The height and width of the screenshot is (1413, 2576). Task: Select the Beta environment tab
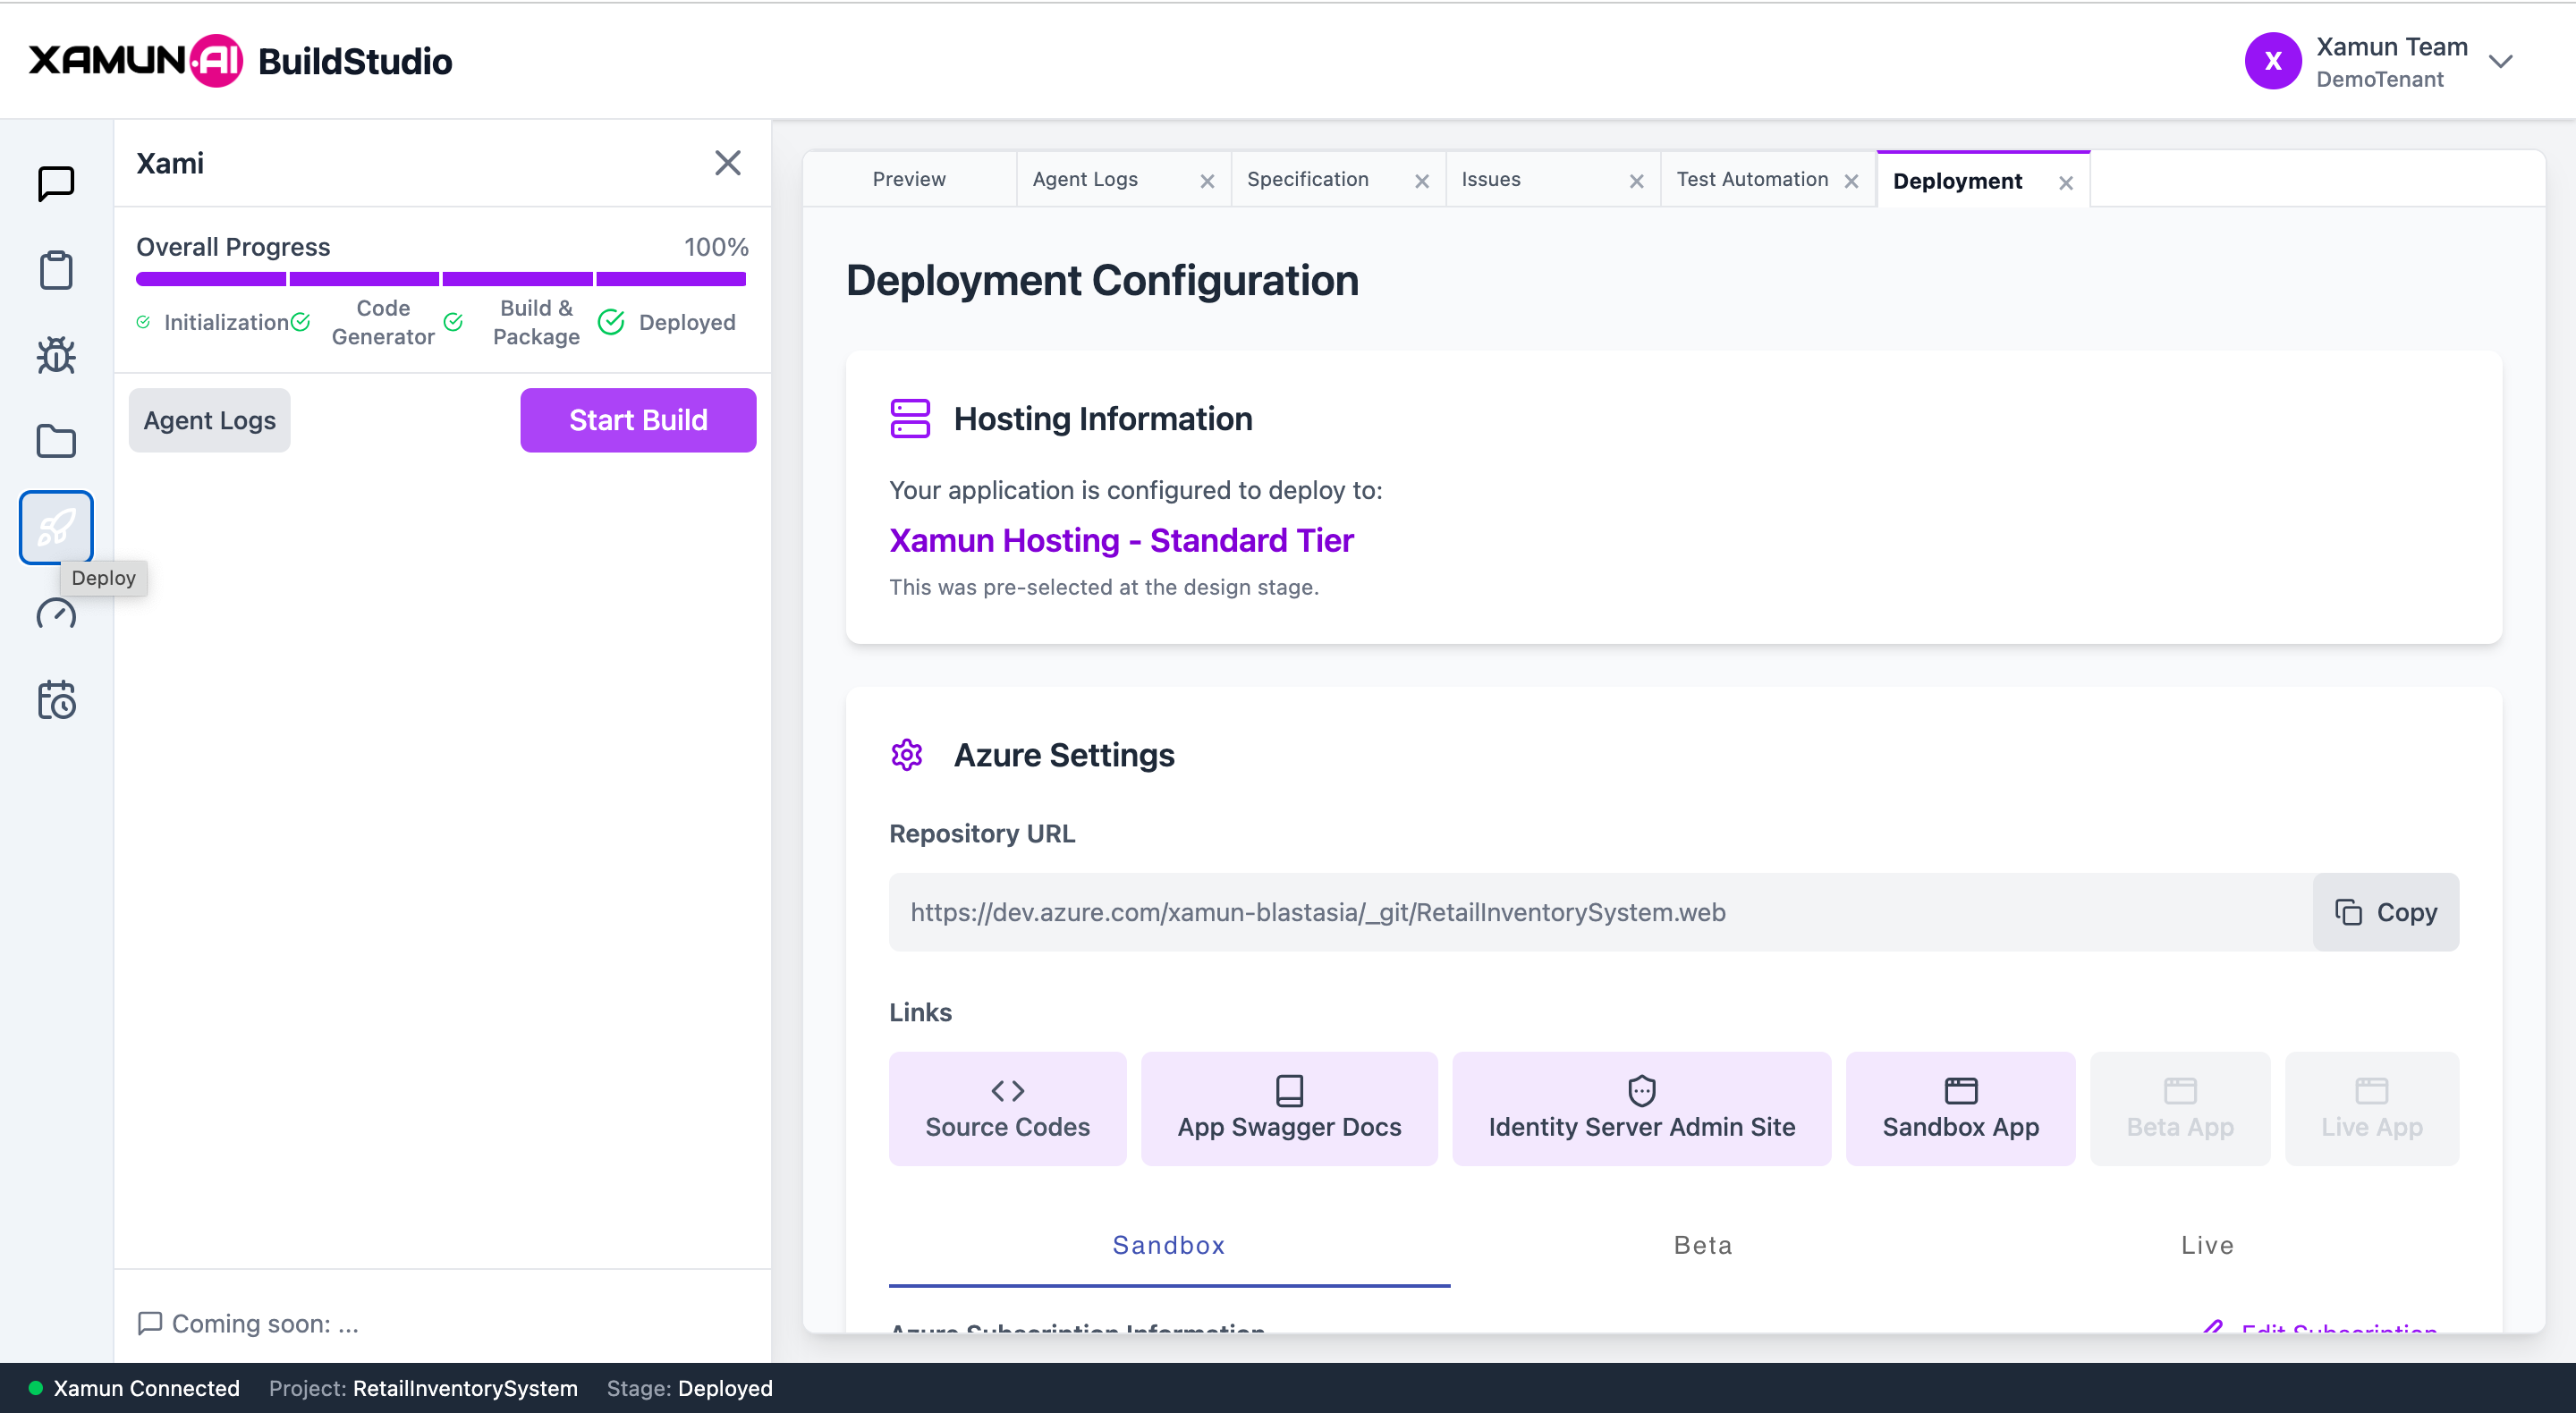1703,1246
